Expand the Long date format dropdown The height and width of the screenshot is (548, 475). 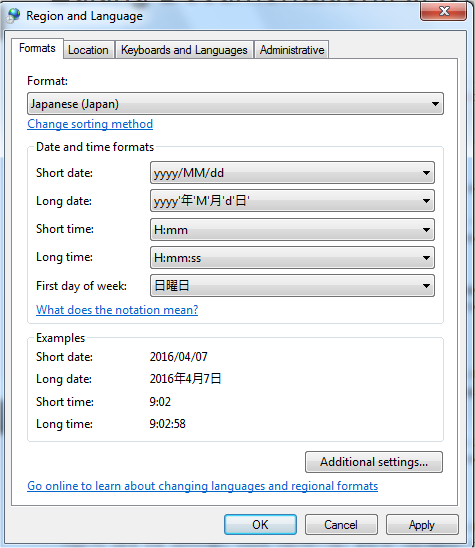(292, 201)
